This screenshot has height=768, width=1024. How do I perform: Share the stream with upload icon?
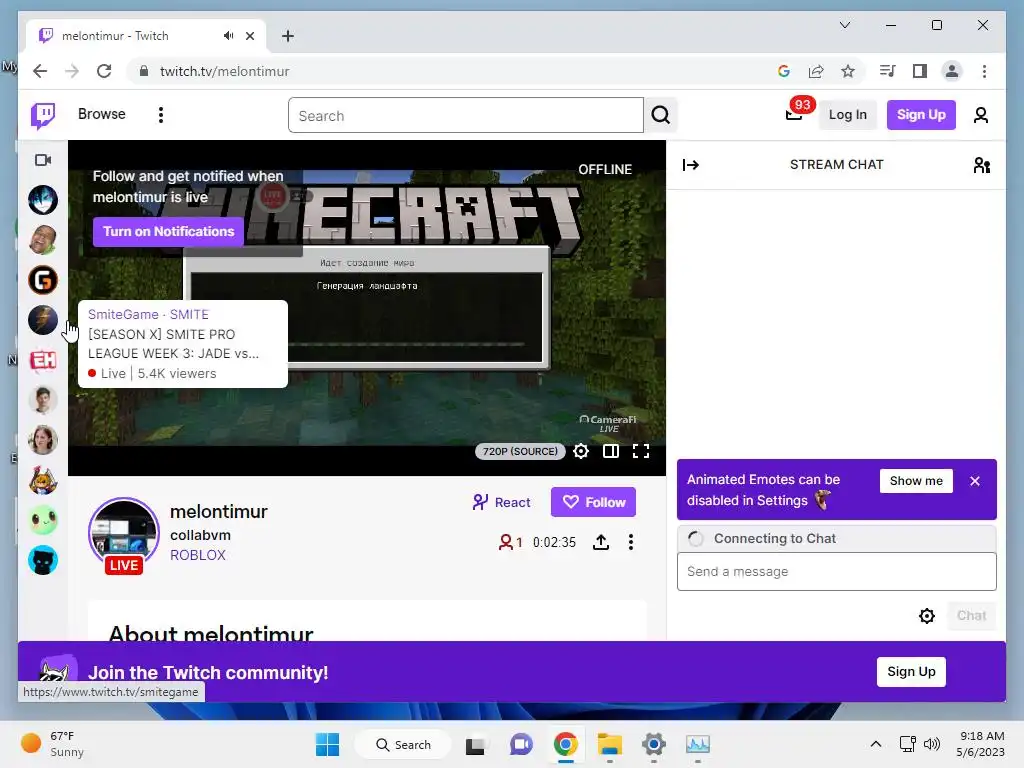pos(601,542)
